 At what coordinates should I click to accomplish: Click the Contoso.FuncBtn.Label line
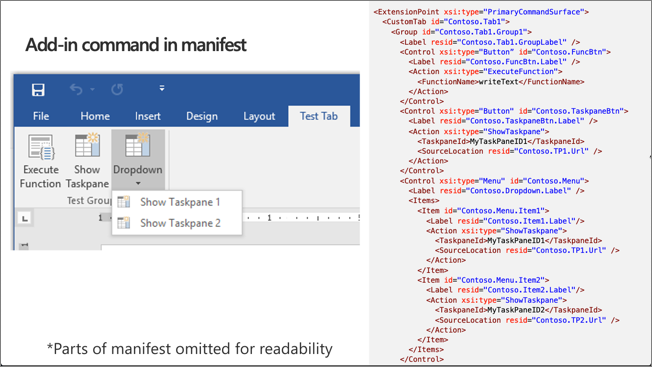tap(494, 62)
